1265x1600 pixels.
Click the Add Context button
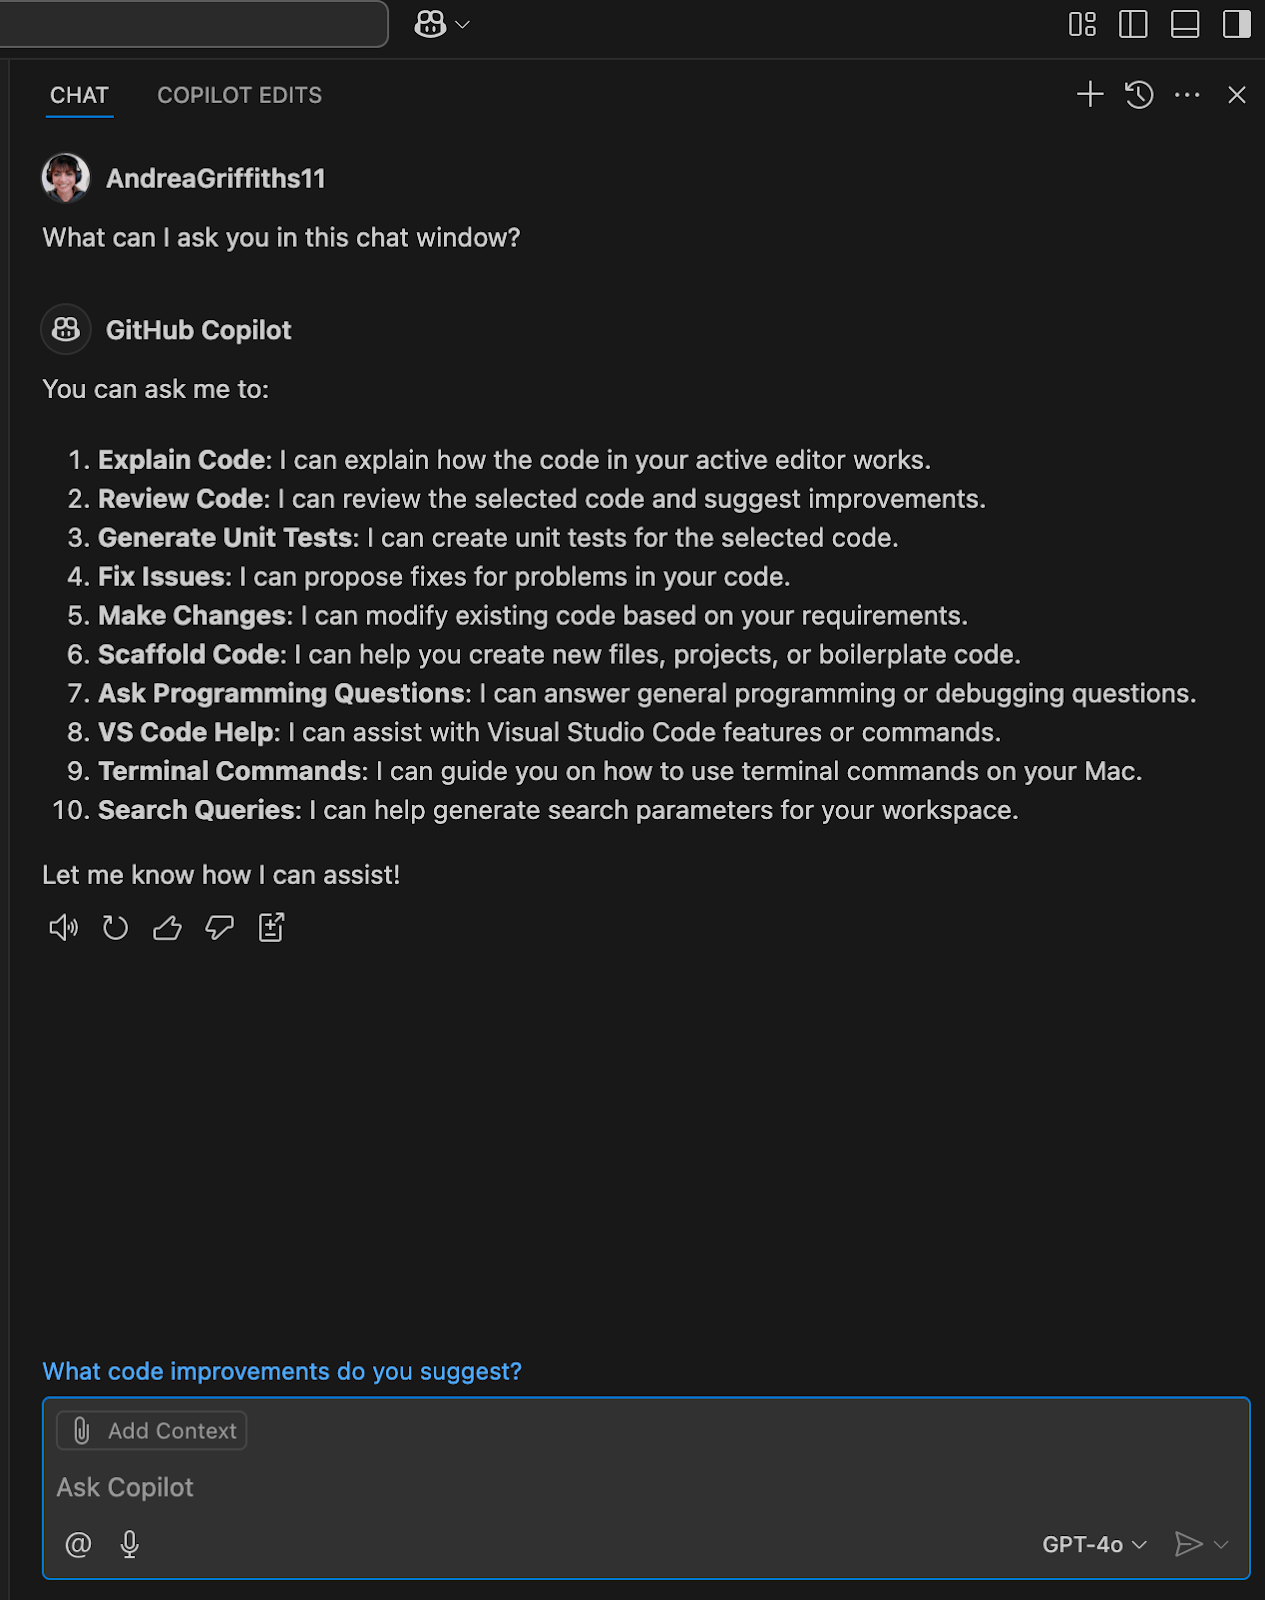coord(152,1431)
